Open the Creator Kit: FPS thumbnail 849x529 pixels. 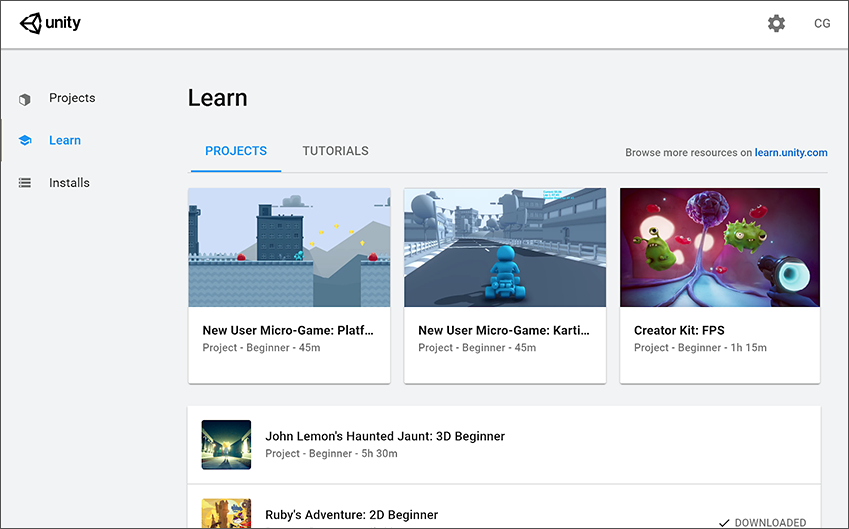pyautogui.click(x=720, y=247)
